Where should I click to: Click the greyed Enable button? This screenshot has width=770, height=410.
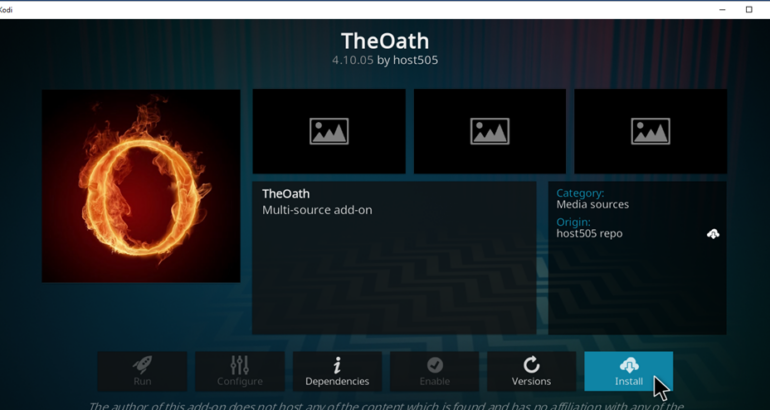tap(435, 371)
